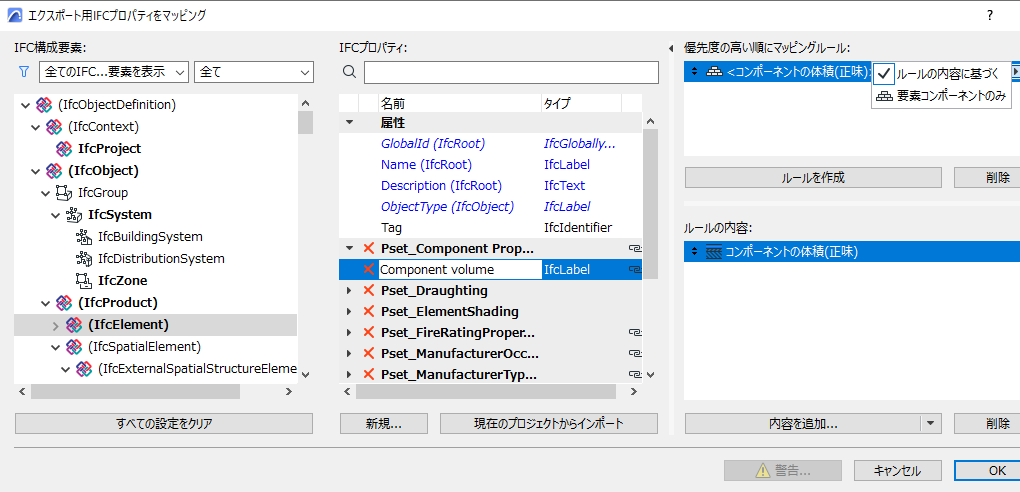Viewport: 1020px width, 492px height.
Task: Click the (IfcSpatialElement) entity icon
Action: [74, 347]
